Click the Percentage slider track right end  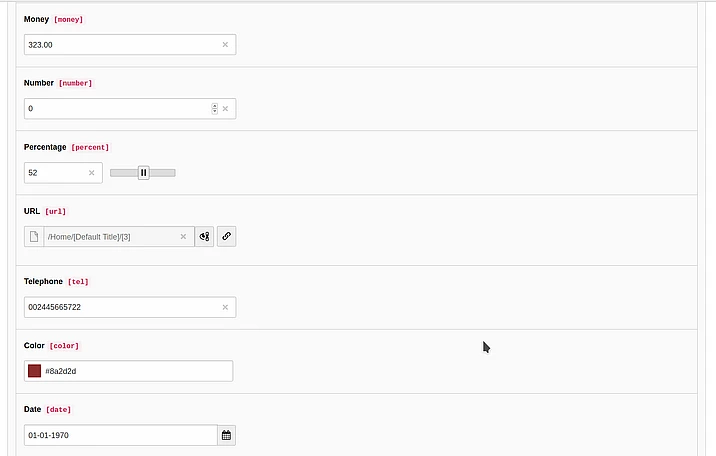click(171, 173)
